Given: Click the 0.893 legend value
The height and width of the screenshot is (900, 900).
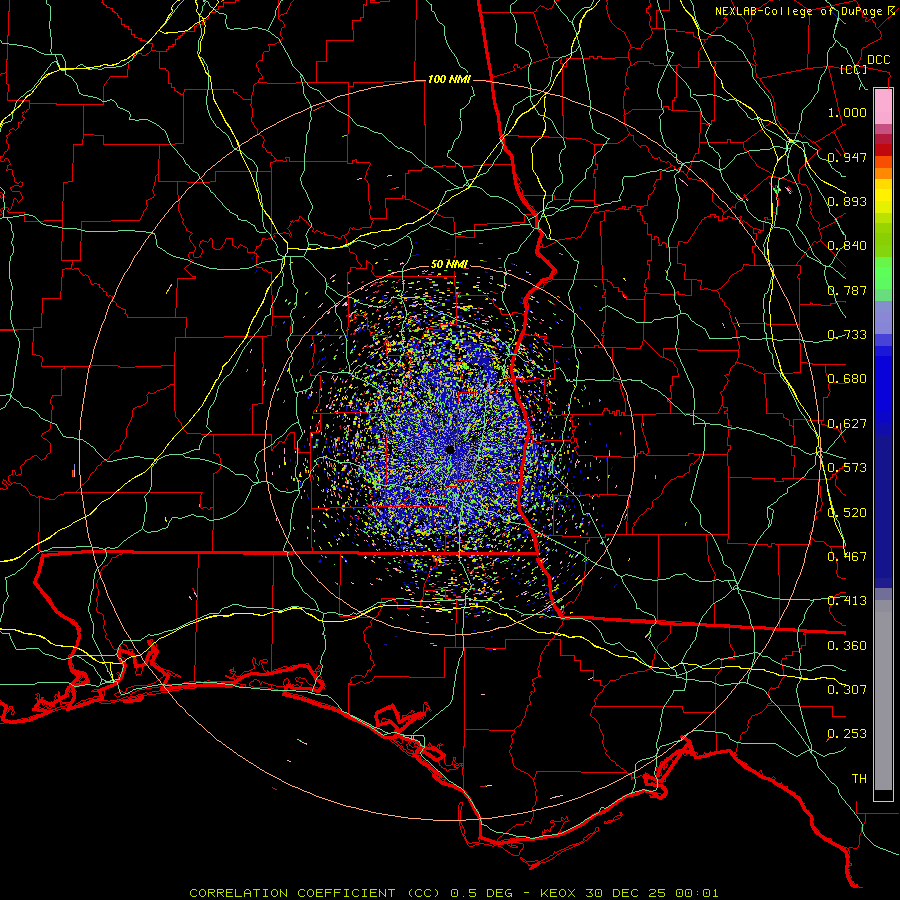Looking at the screenshot, I should pyautogui.click(x=847, y=201).
